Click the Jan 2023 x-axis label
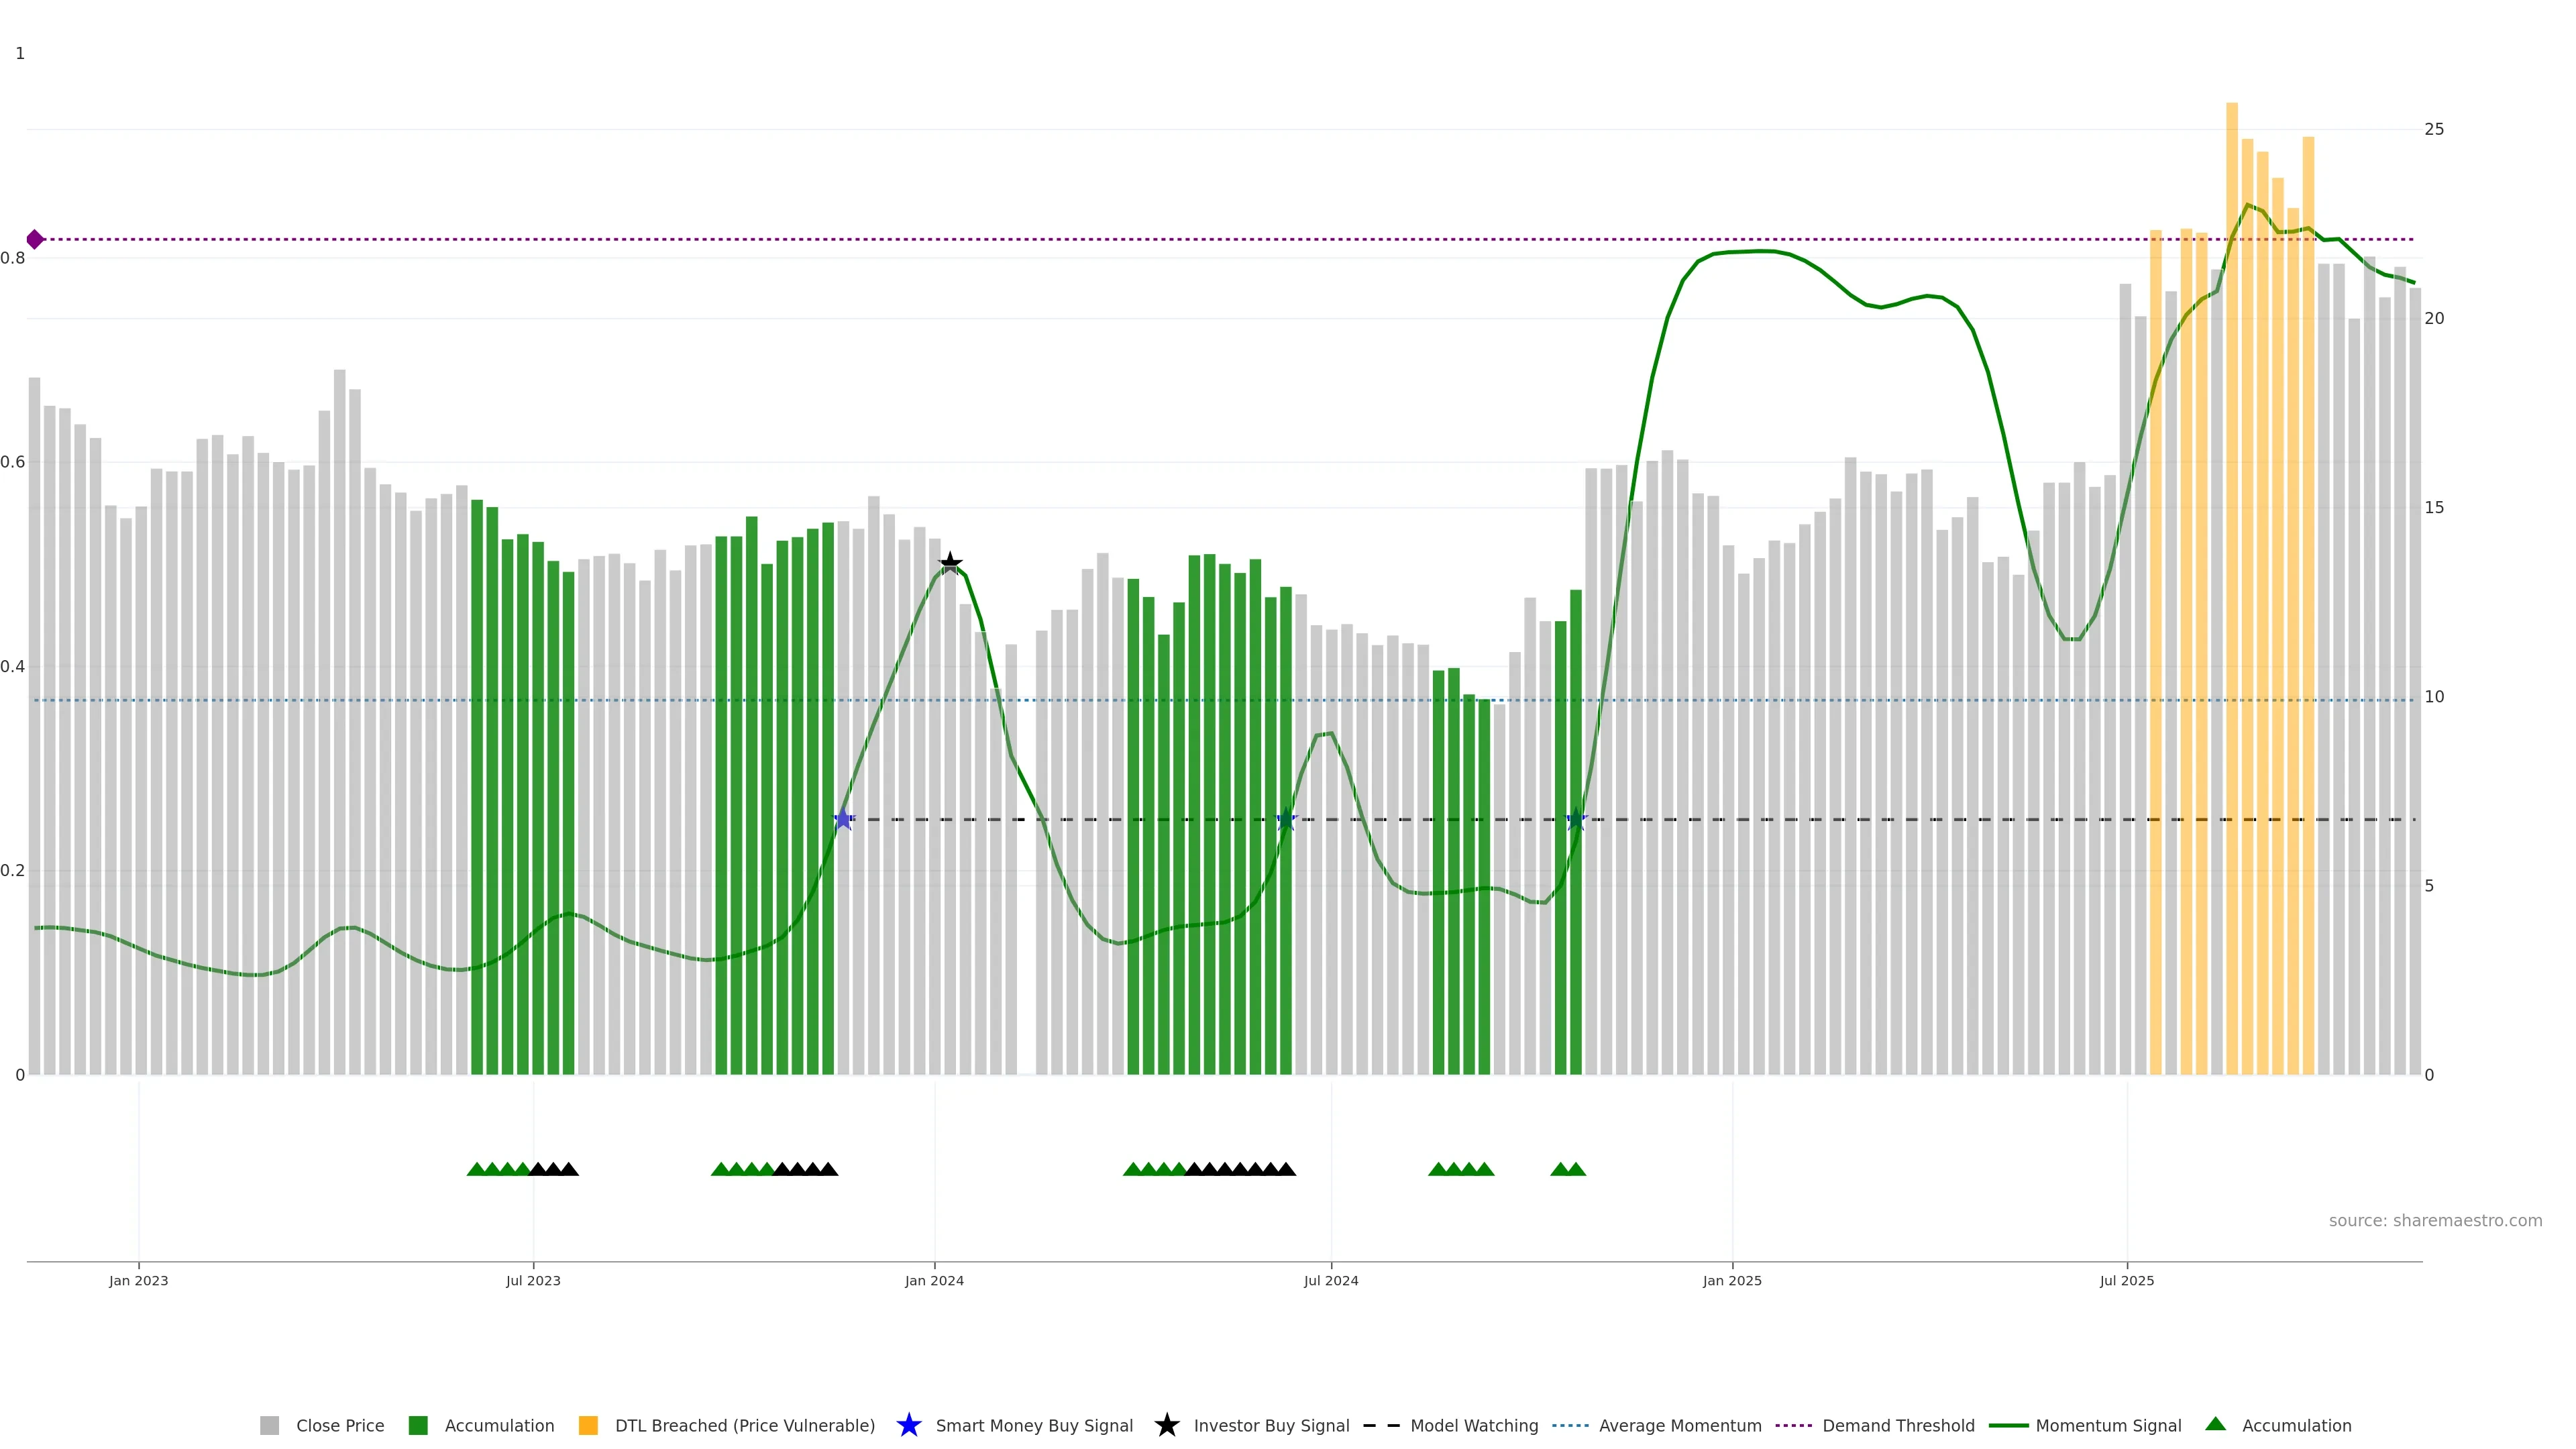The height and width of the screenshot is (1449, 2576). [139, 1281]
